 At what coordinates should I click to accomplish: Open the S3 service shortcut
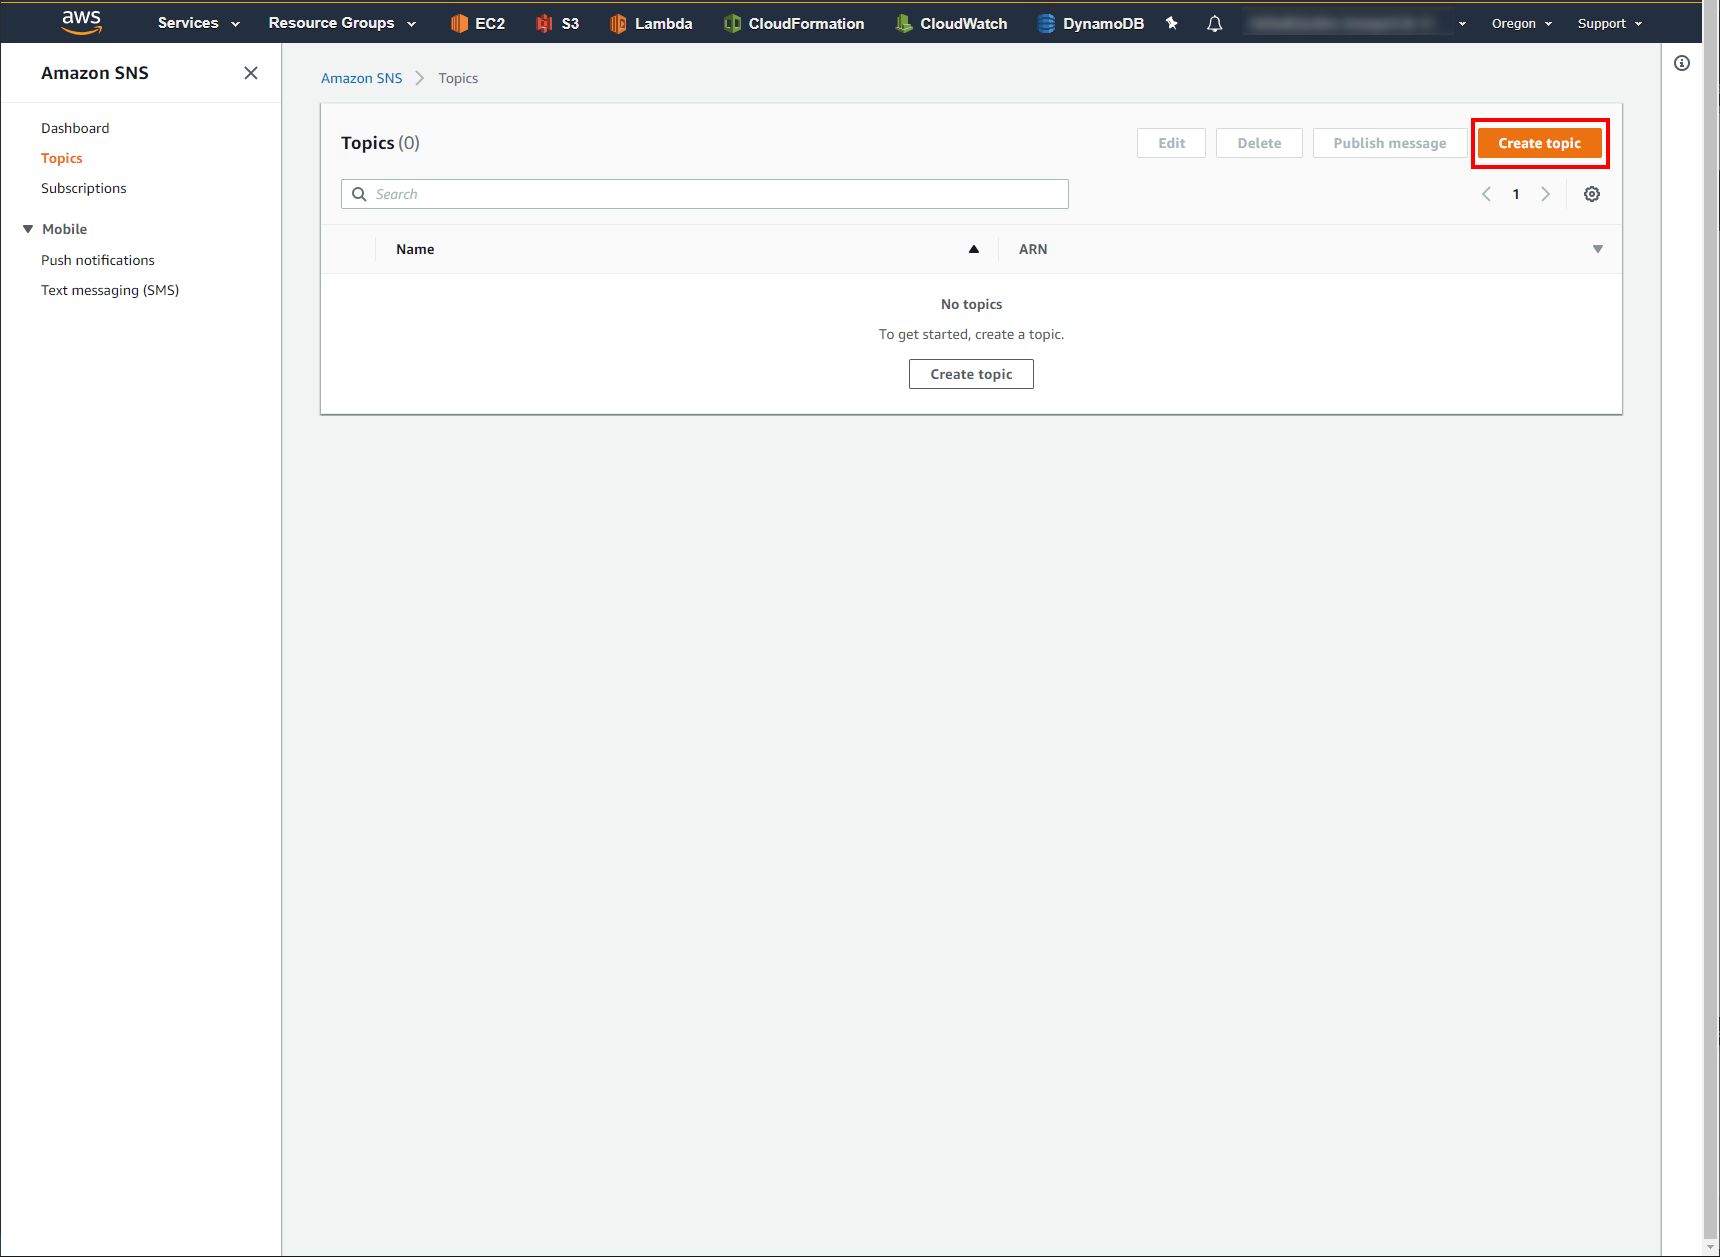tap(557, 23)
